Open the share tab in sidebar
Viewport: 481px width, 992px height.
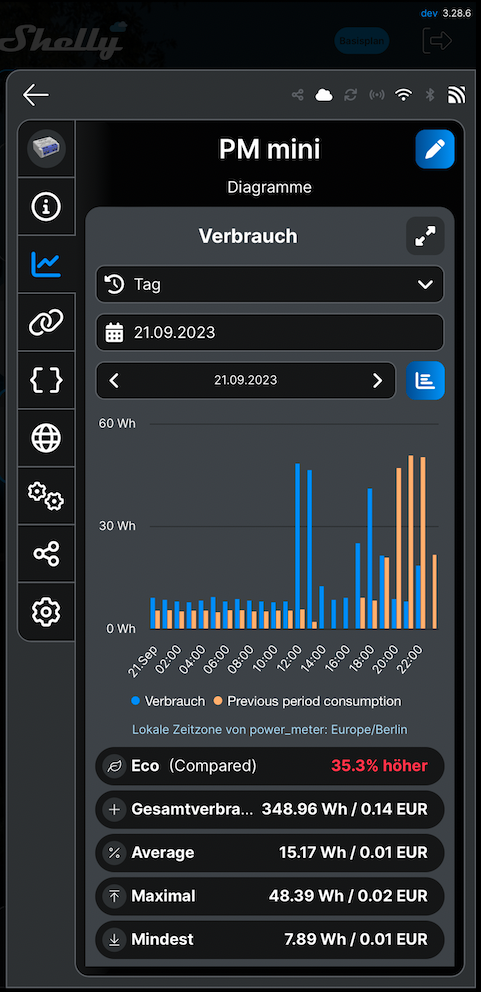click(46, 554)
